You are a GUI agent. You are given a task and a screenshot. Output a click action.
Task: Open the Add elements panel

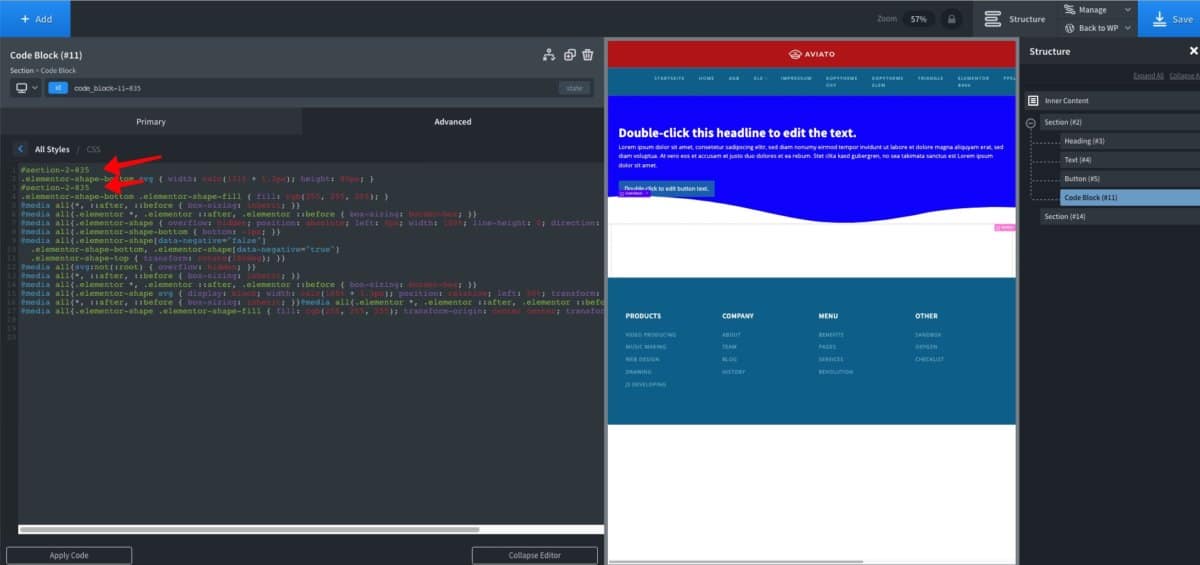tap(36, 19)
